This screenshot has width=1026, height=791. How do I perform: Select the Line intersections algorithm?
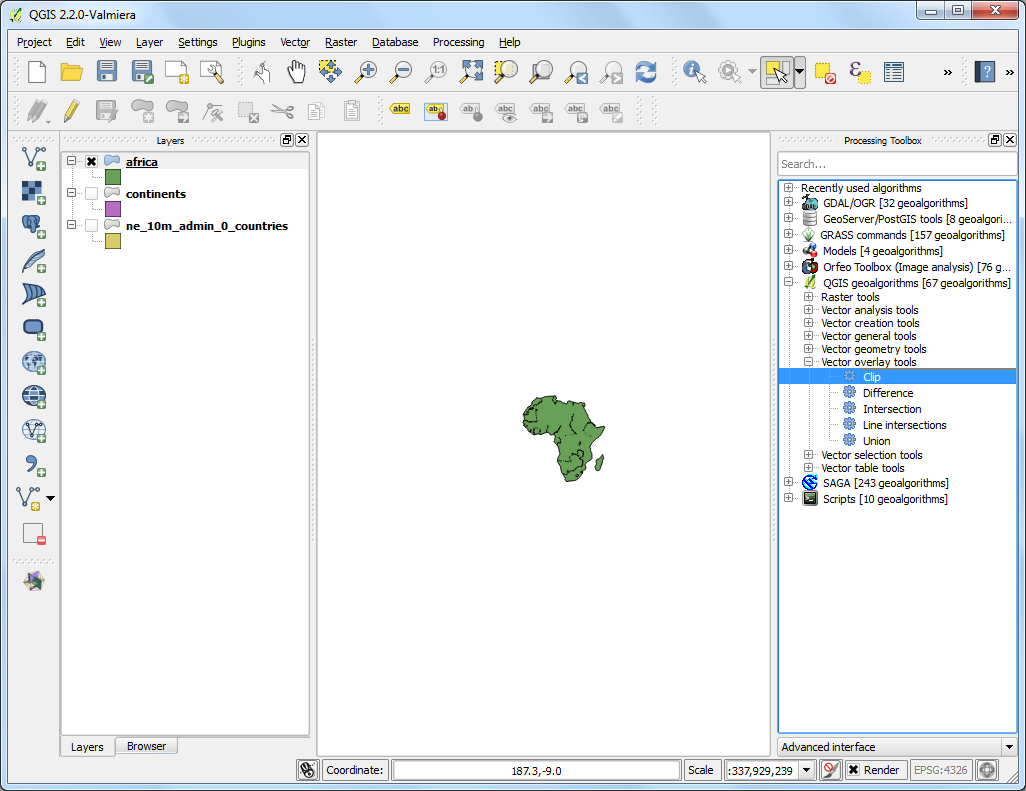904,425
